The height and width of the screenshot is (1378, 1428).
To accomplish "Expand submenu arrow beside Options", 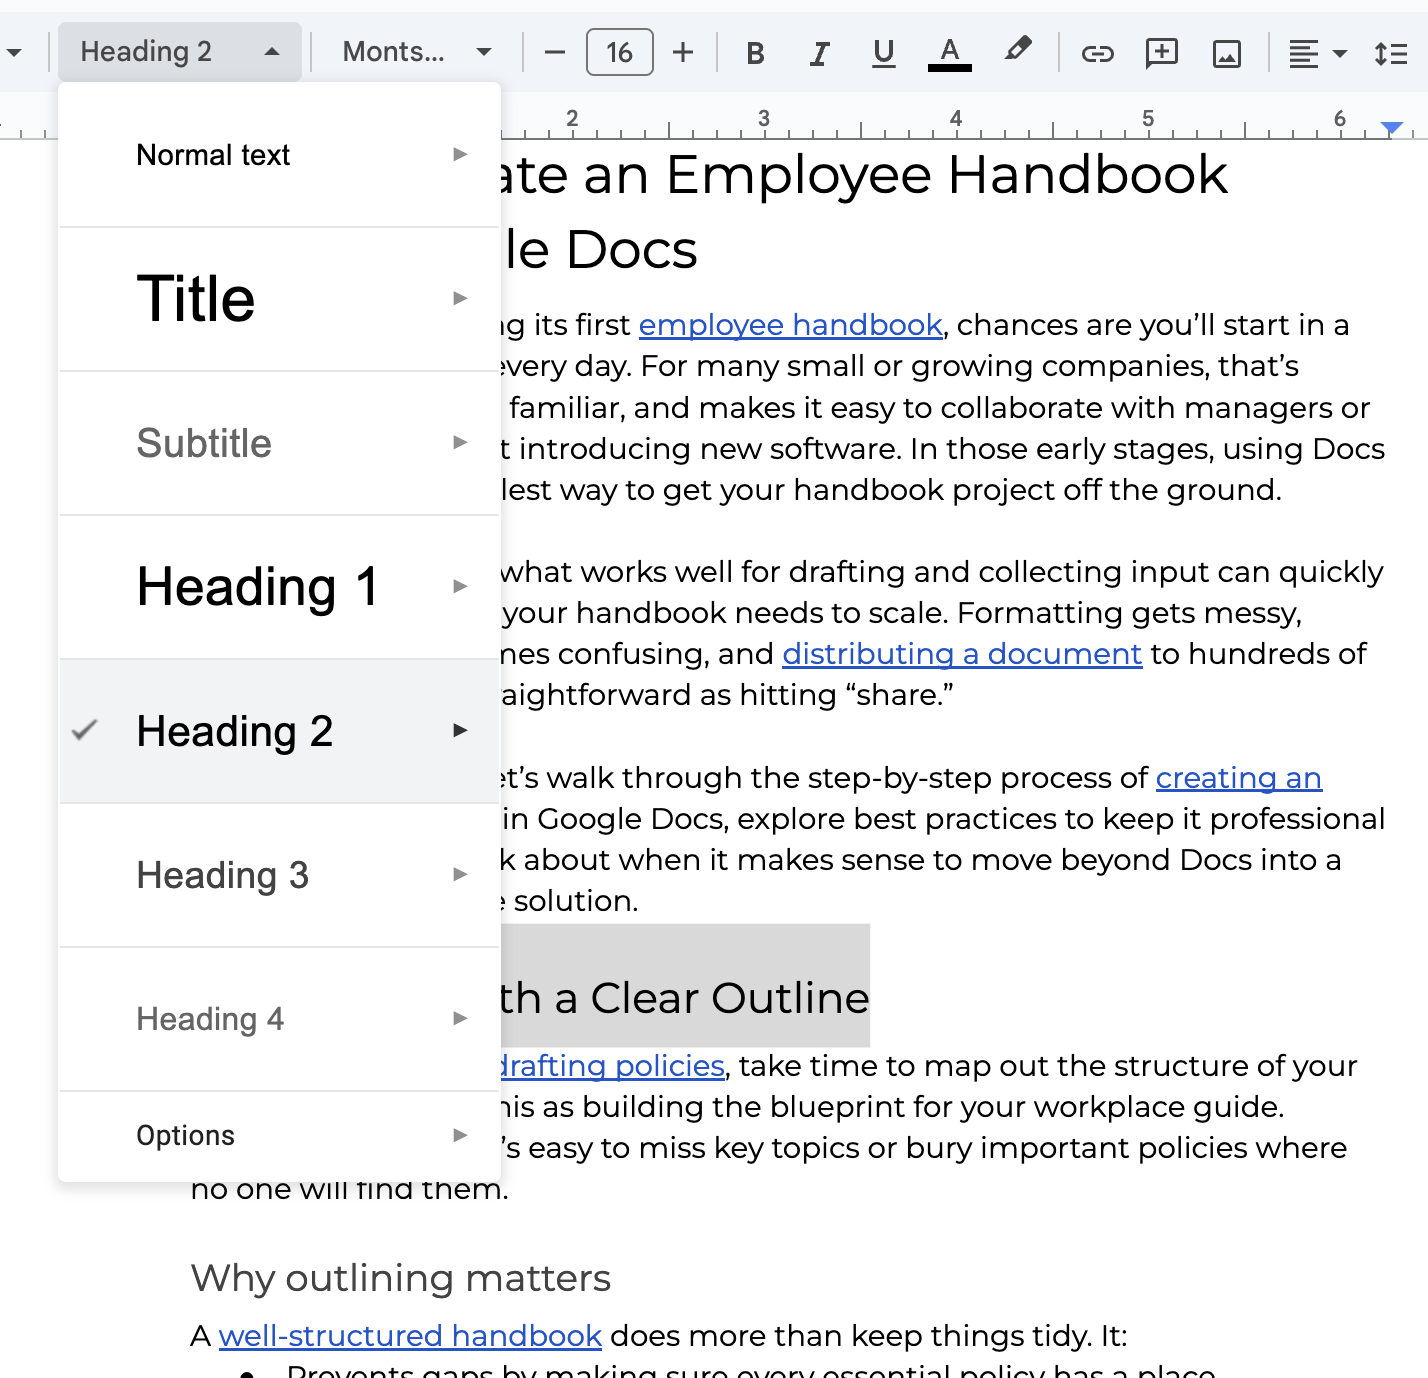I will point(460,1135).
